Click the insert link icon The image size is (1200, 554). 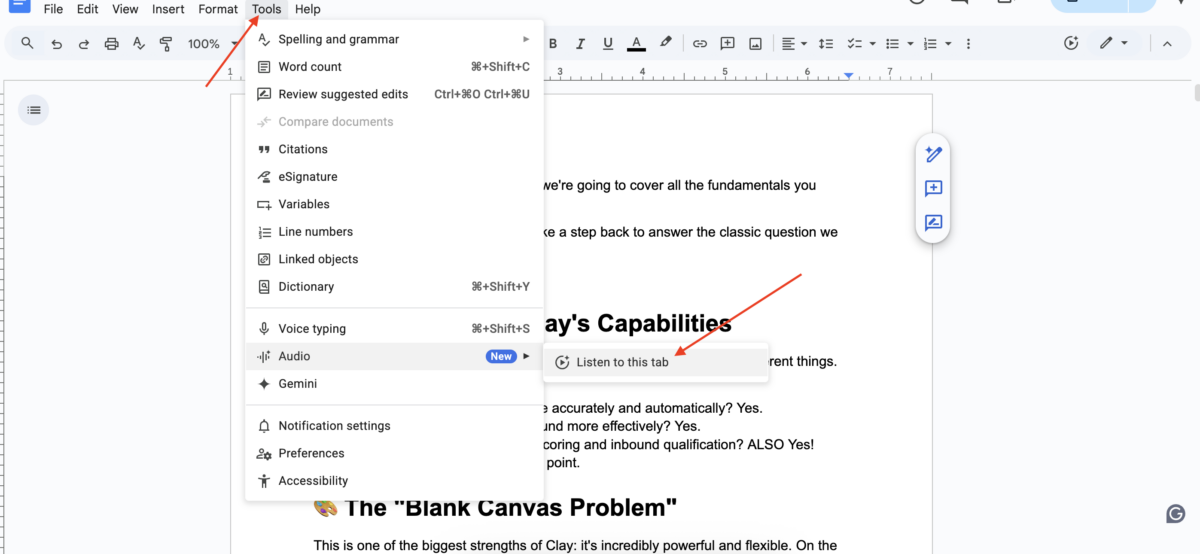click(x=700, y=44)
